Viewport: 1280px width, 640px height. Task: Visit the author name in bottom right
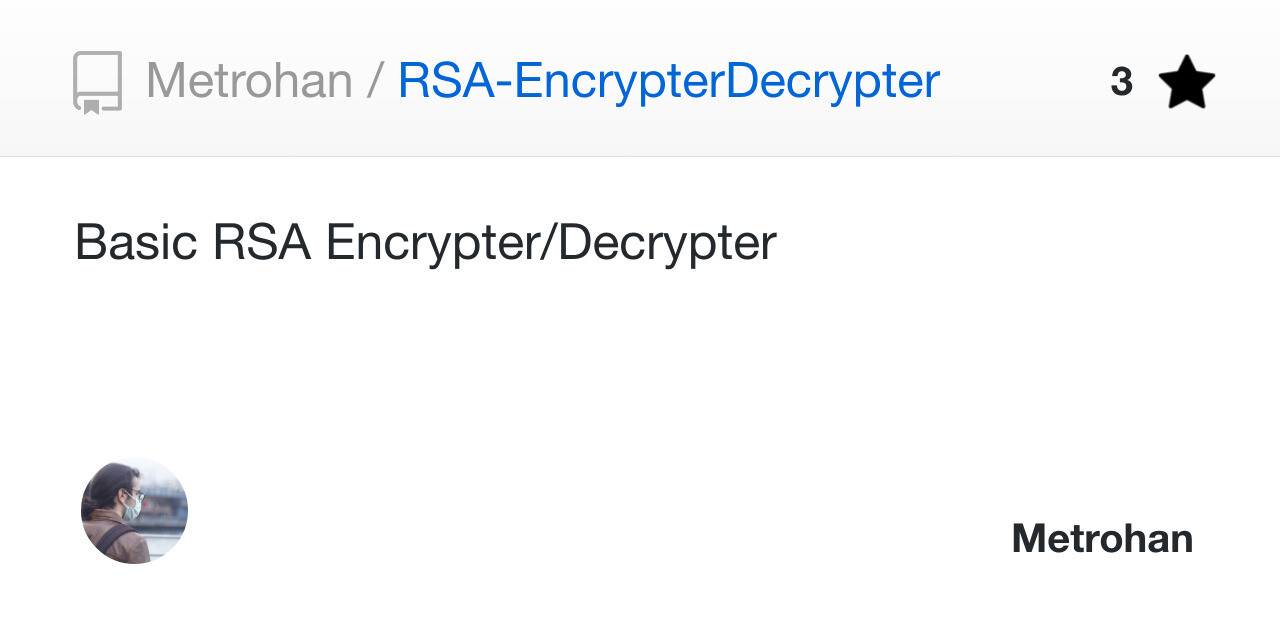pyautogui.click(x=1102, y=539)
